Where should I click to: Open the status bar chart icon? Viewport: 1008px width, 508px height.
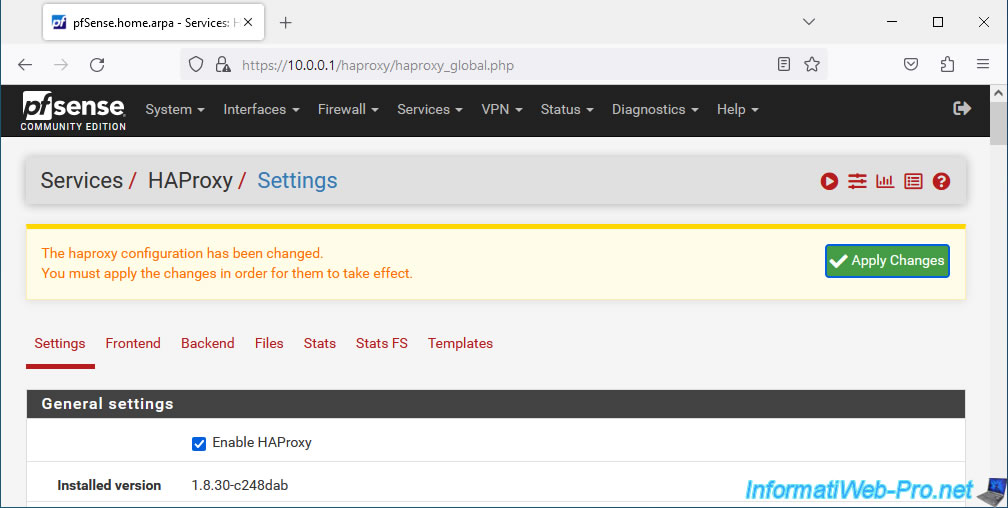pos(885,181)
